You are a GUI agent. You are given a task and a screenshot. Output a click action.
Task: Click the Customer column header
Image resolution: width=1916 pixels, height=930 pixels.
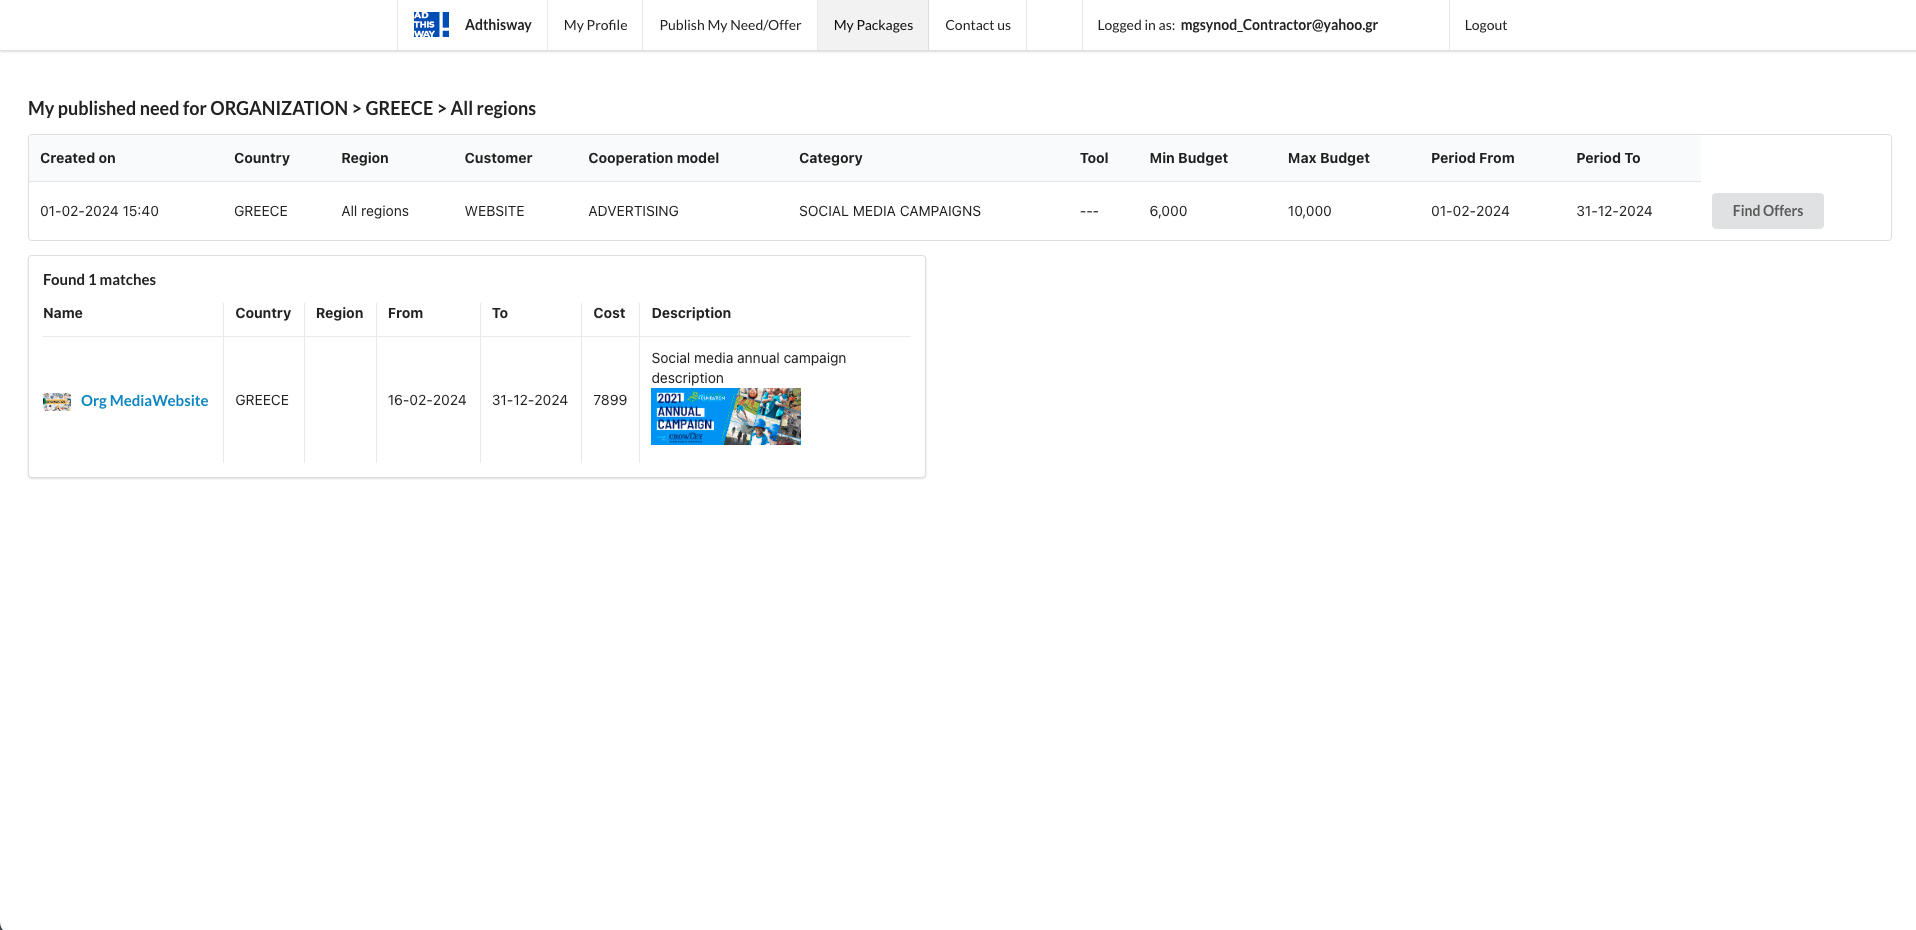(498, 158)
